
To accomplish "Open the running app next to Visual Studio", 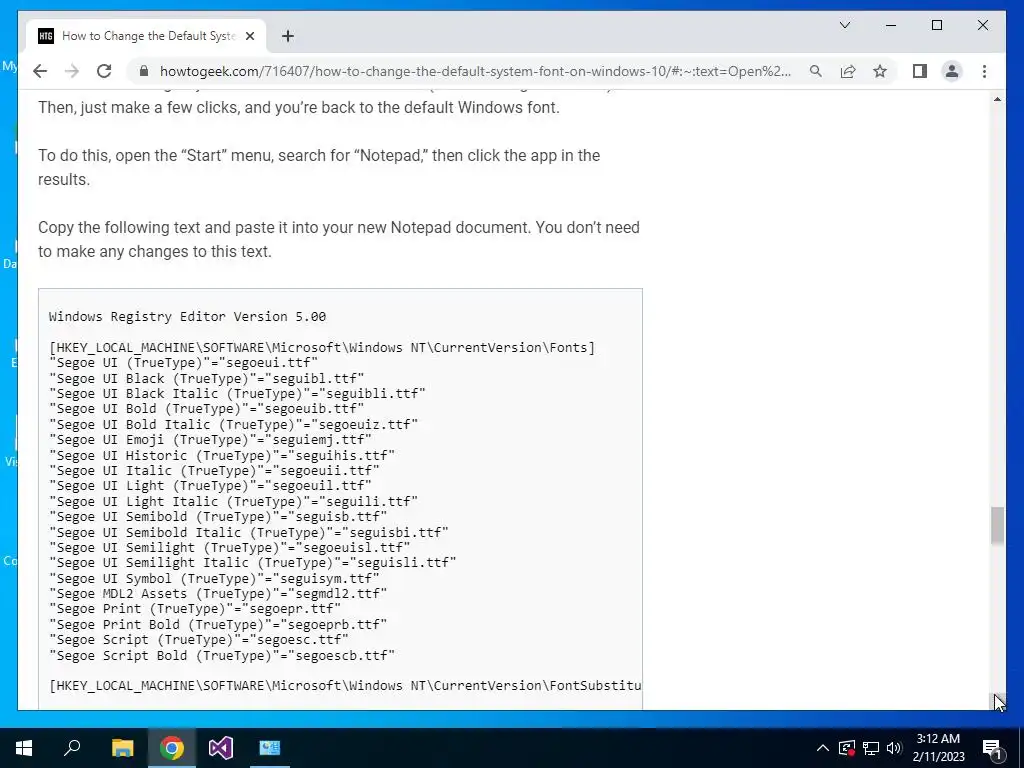I will click(270, 748).
